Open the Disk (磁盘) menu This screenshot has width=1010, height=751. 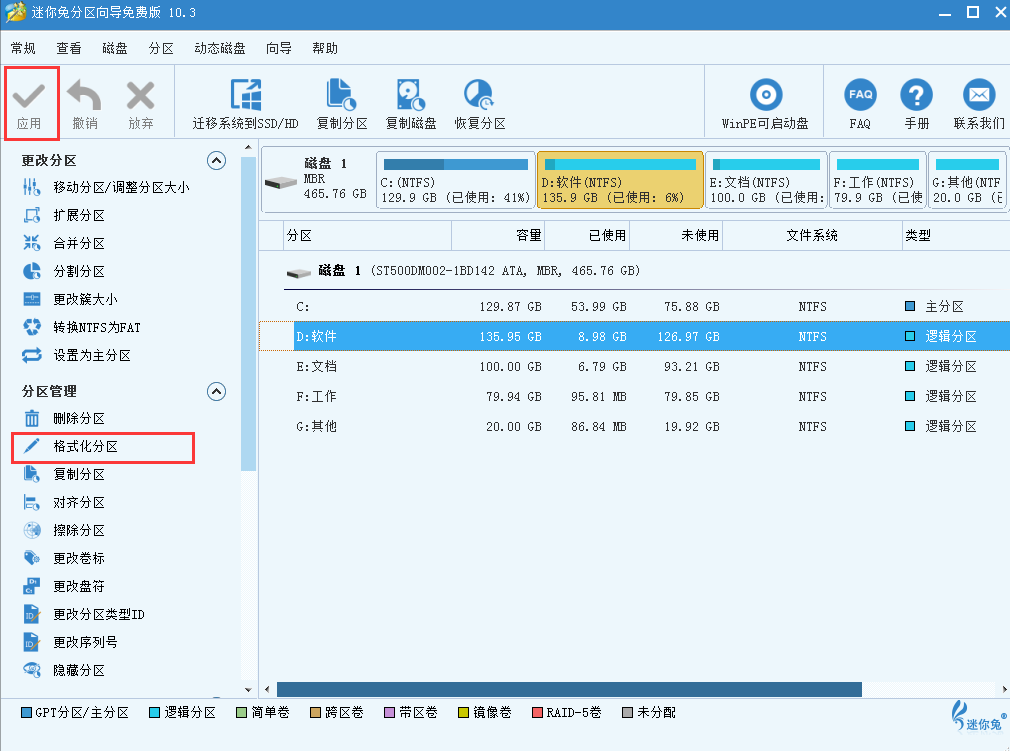pyautogui.click(x=115, y=48)
